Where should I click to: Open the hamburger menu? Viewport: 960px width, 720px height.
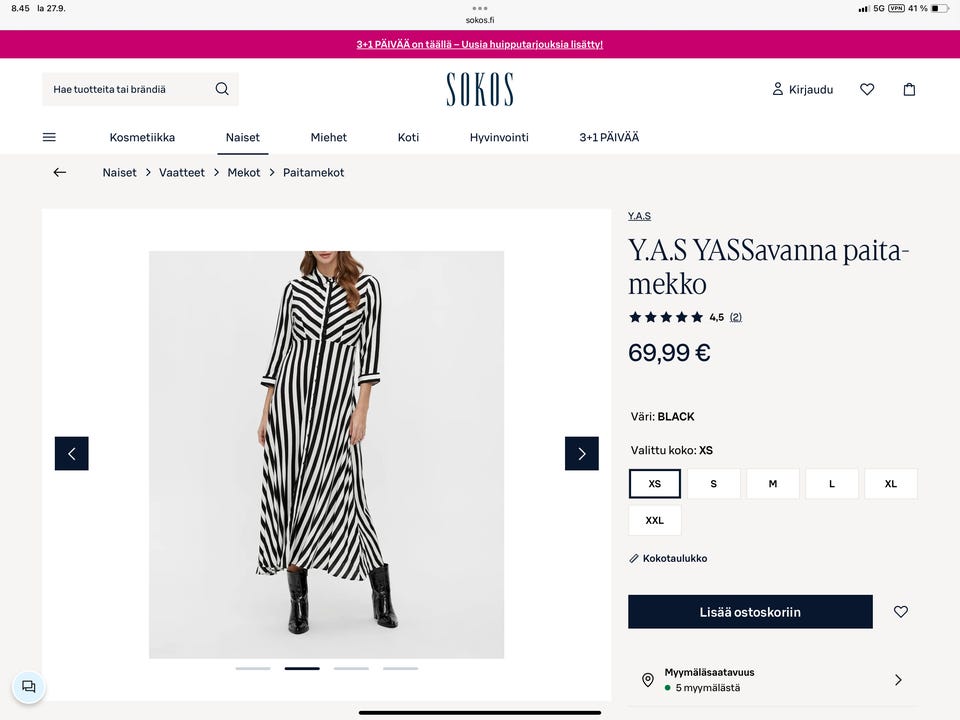click(x=49, y=137)
